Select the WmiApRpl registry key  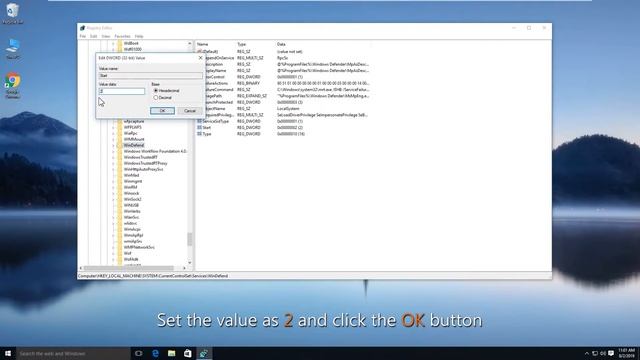pyautogui.click(x=133, y=236)
